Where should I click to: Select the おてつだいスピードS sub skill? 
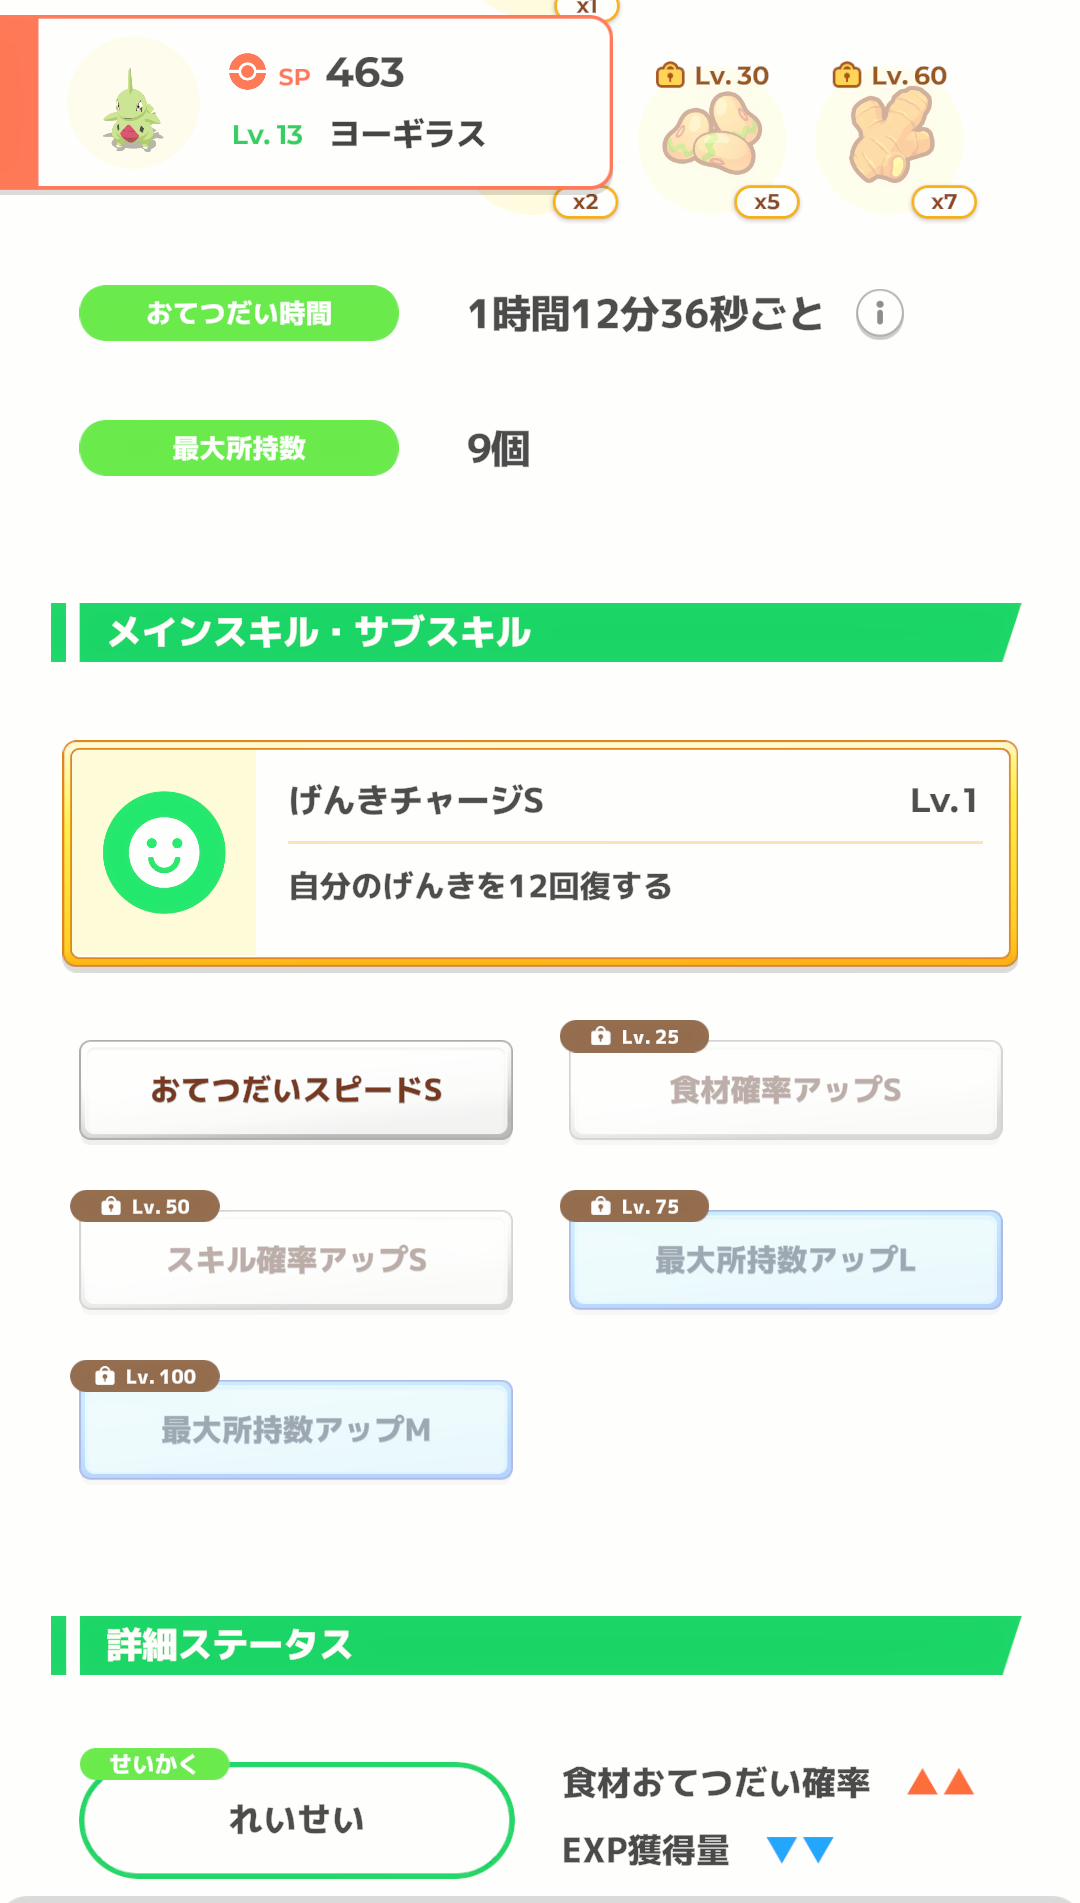pos(296,1090)
